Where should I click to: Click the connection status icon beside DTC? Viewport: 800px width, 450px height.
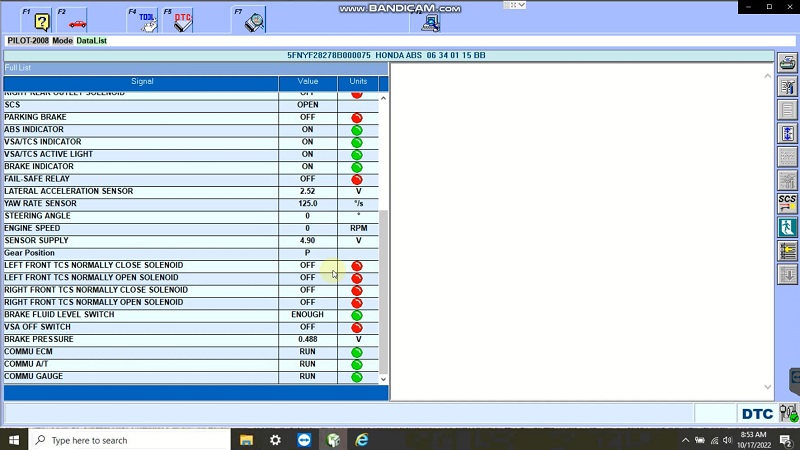(789, 413)
